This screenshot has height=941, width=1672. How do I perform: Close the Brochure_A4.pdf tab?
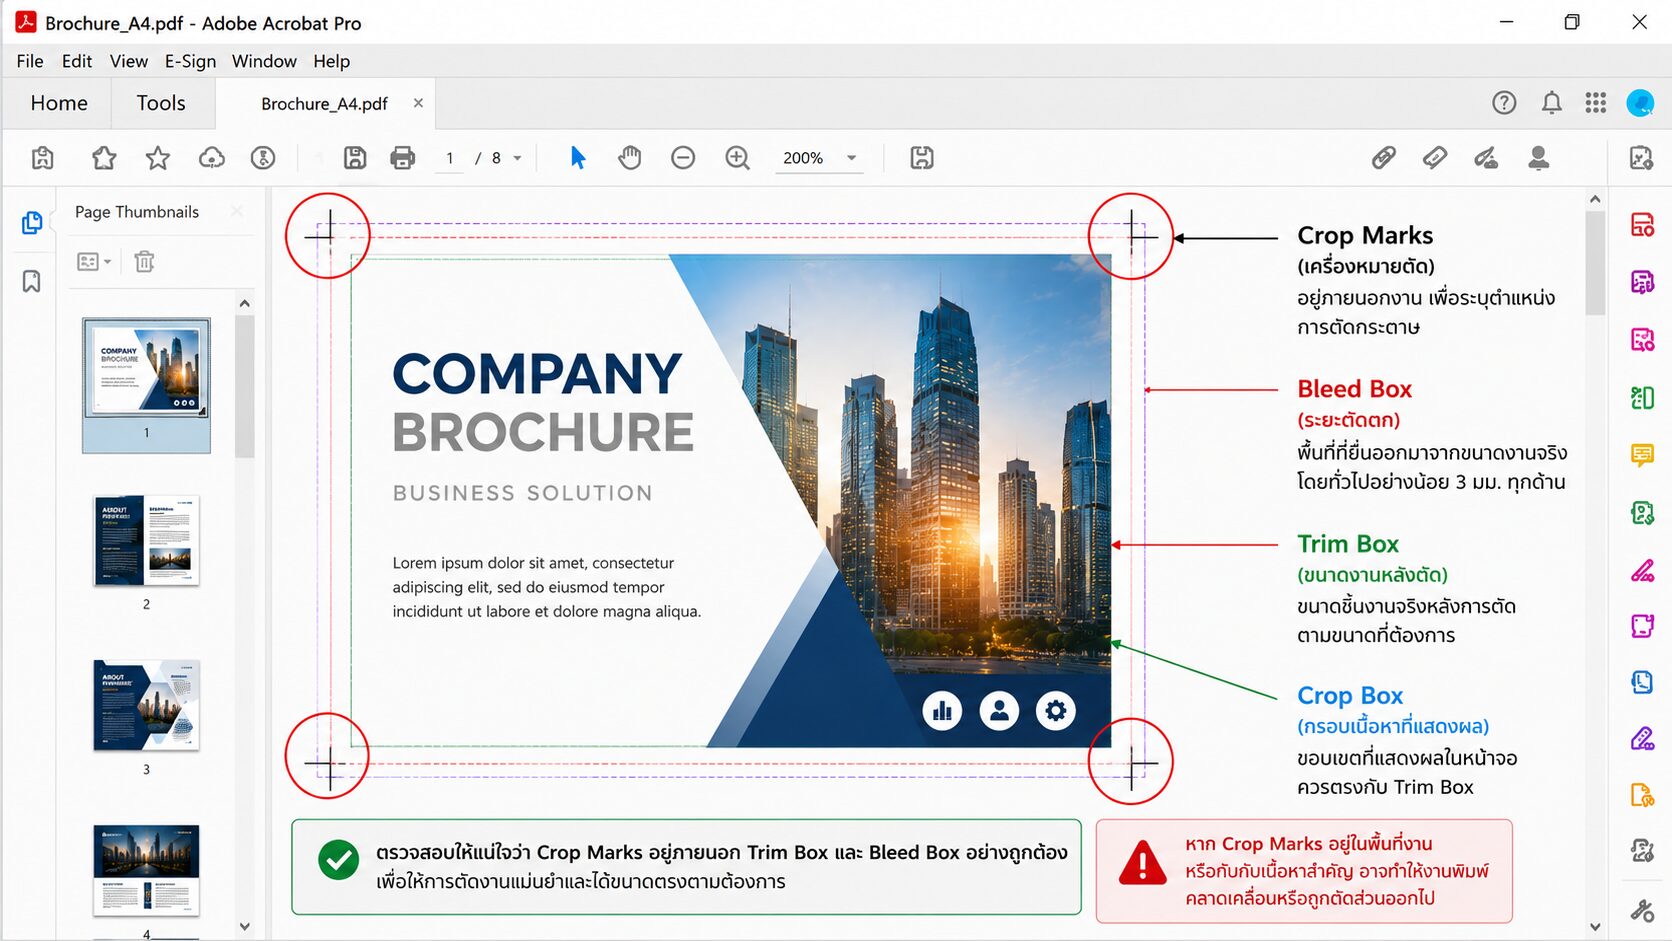[x=418, y=103]
